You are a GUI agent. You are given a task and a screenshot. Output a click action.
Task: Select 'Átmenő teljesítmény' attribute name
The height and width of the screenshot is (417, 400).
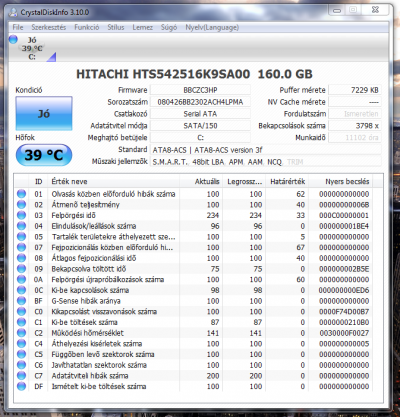point(85,204)
